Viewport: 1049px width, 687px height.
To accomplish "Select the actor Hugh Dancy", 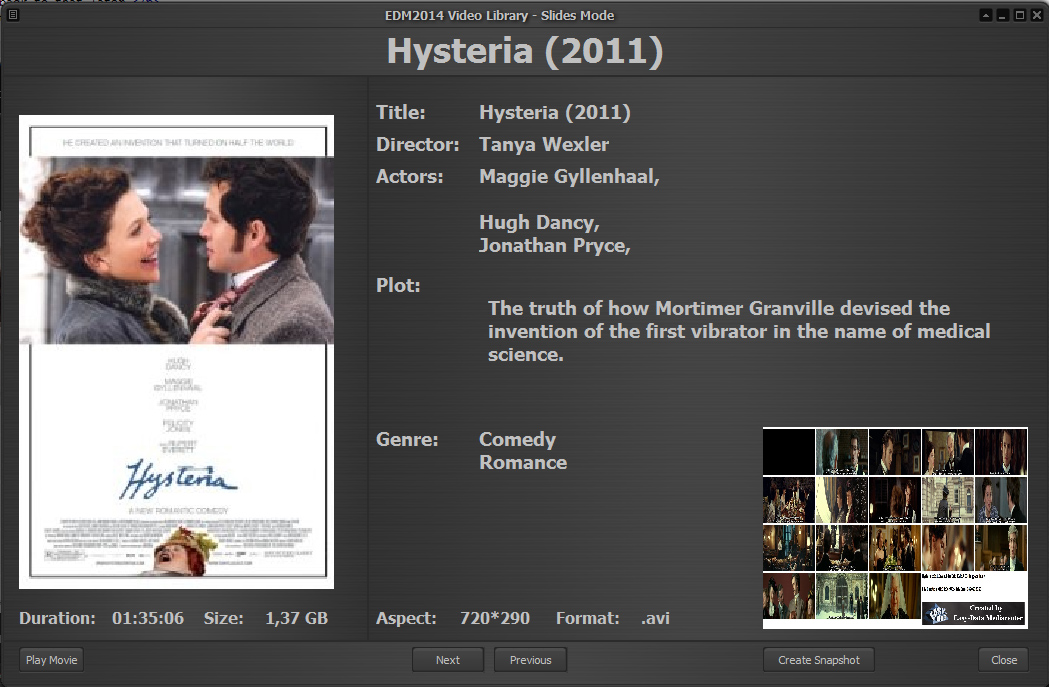I will pyautogui.click(x=539, y=223).
